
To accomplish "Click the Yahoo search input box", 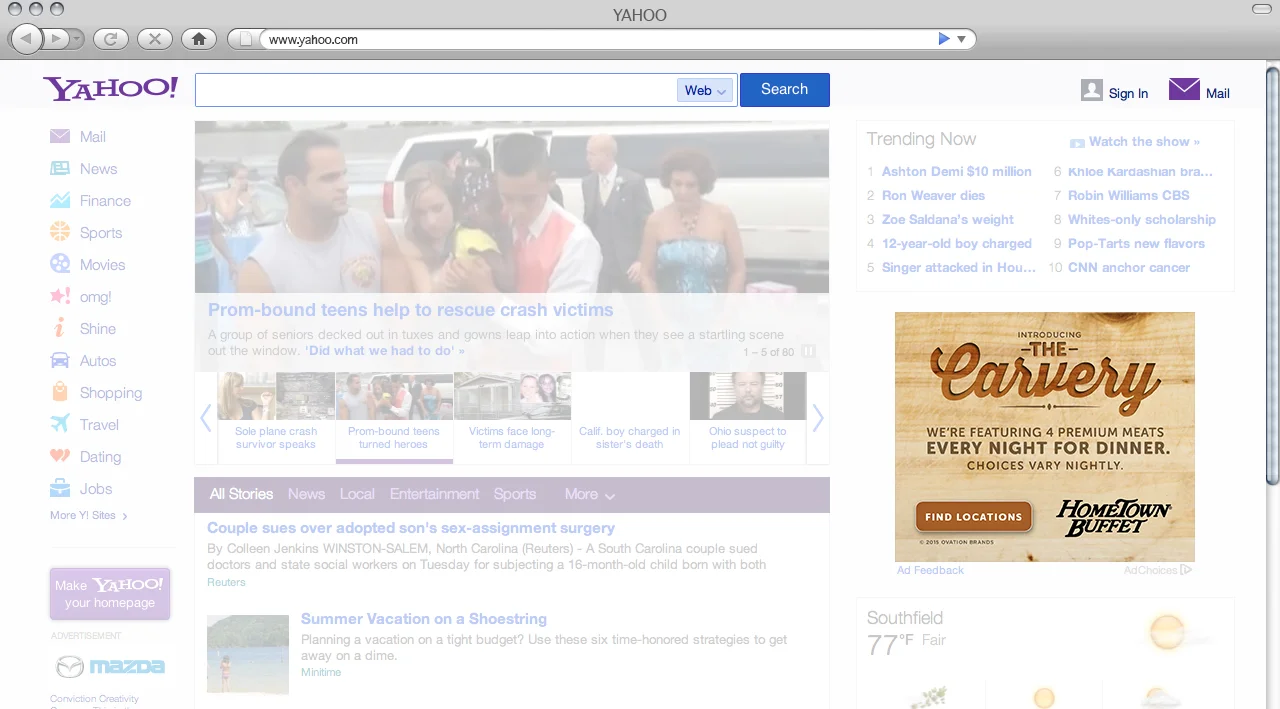I will coord(436,90).
